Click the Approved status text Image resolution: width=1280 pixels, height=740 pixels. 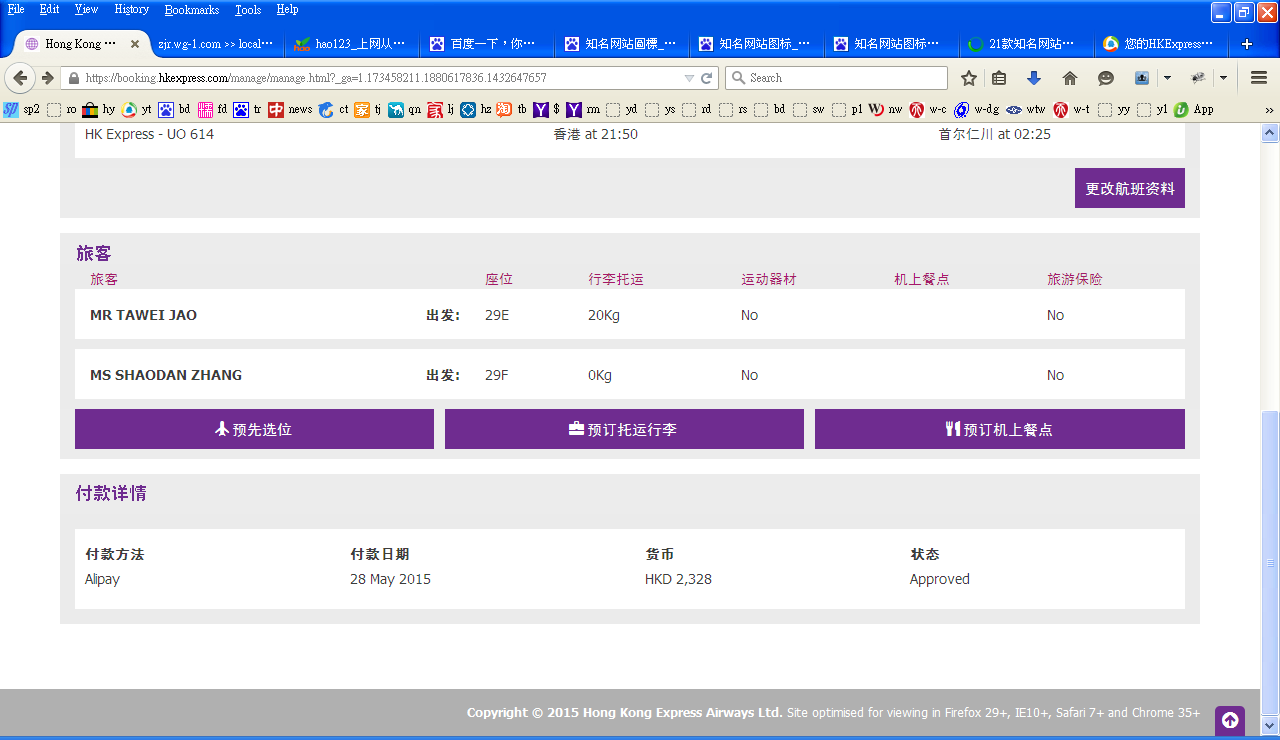[940, 579]
